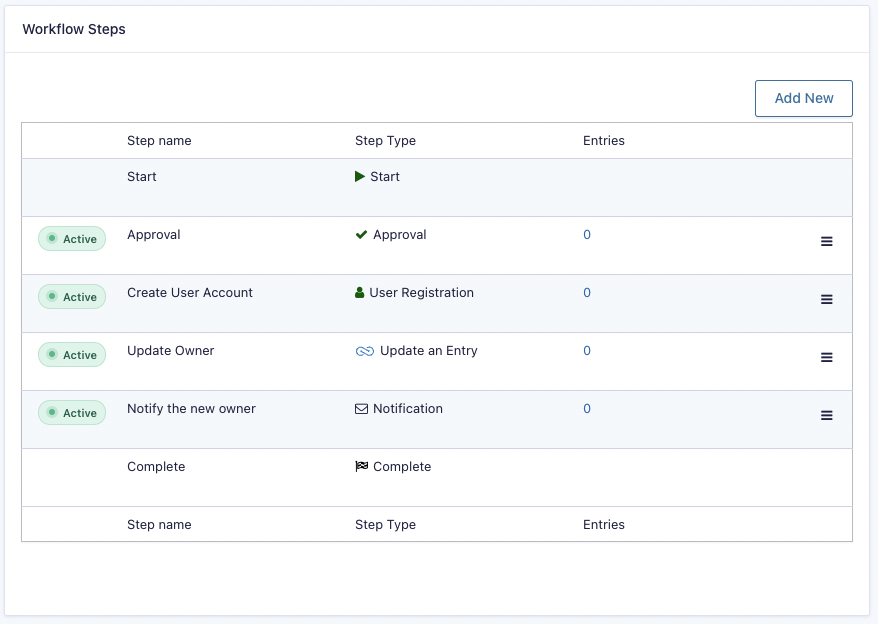
Task: Open the Create User Account row menu icon
Action: coord(826,299)
